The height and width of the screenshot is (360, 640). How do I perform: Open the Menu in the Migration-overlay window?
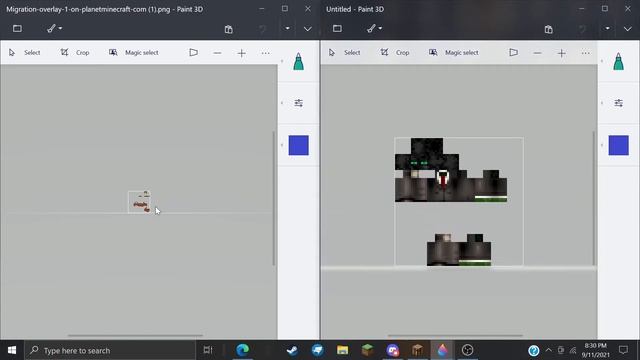[17, 29]
